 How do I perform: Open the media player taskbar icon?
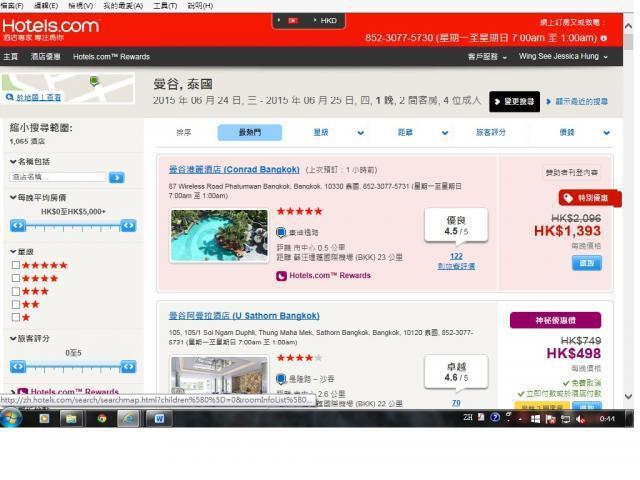click(44, 418)
